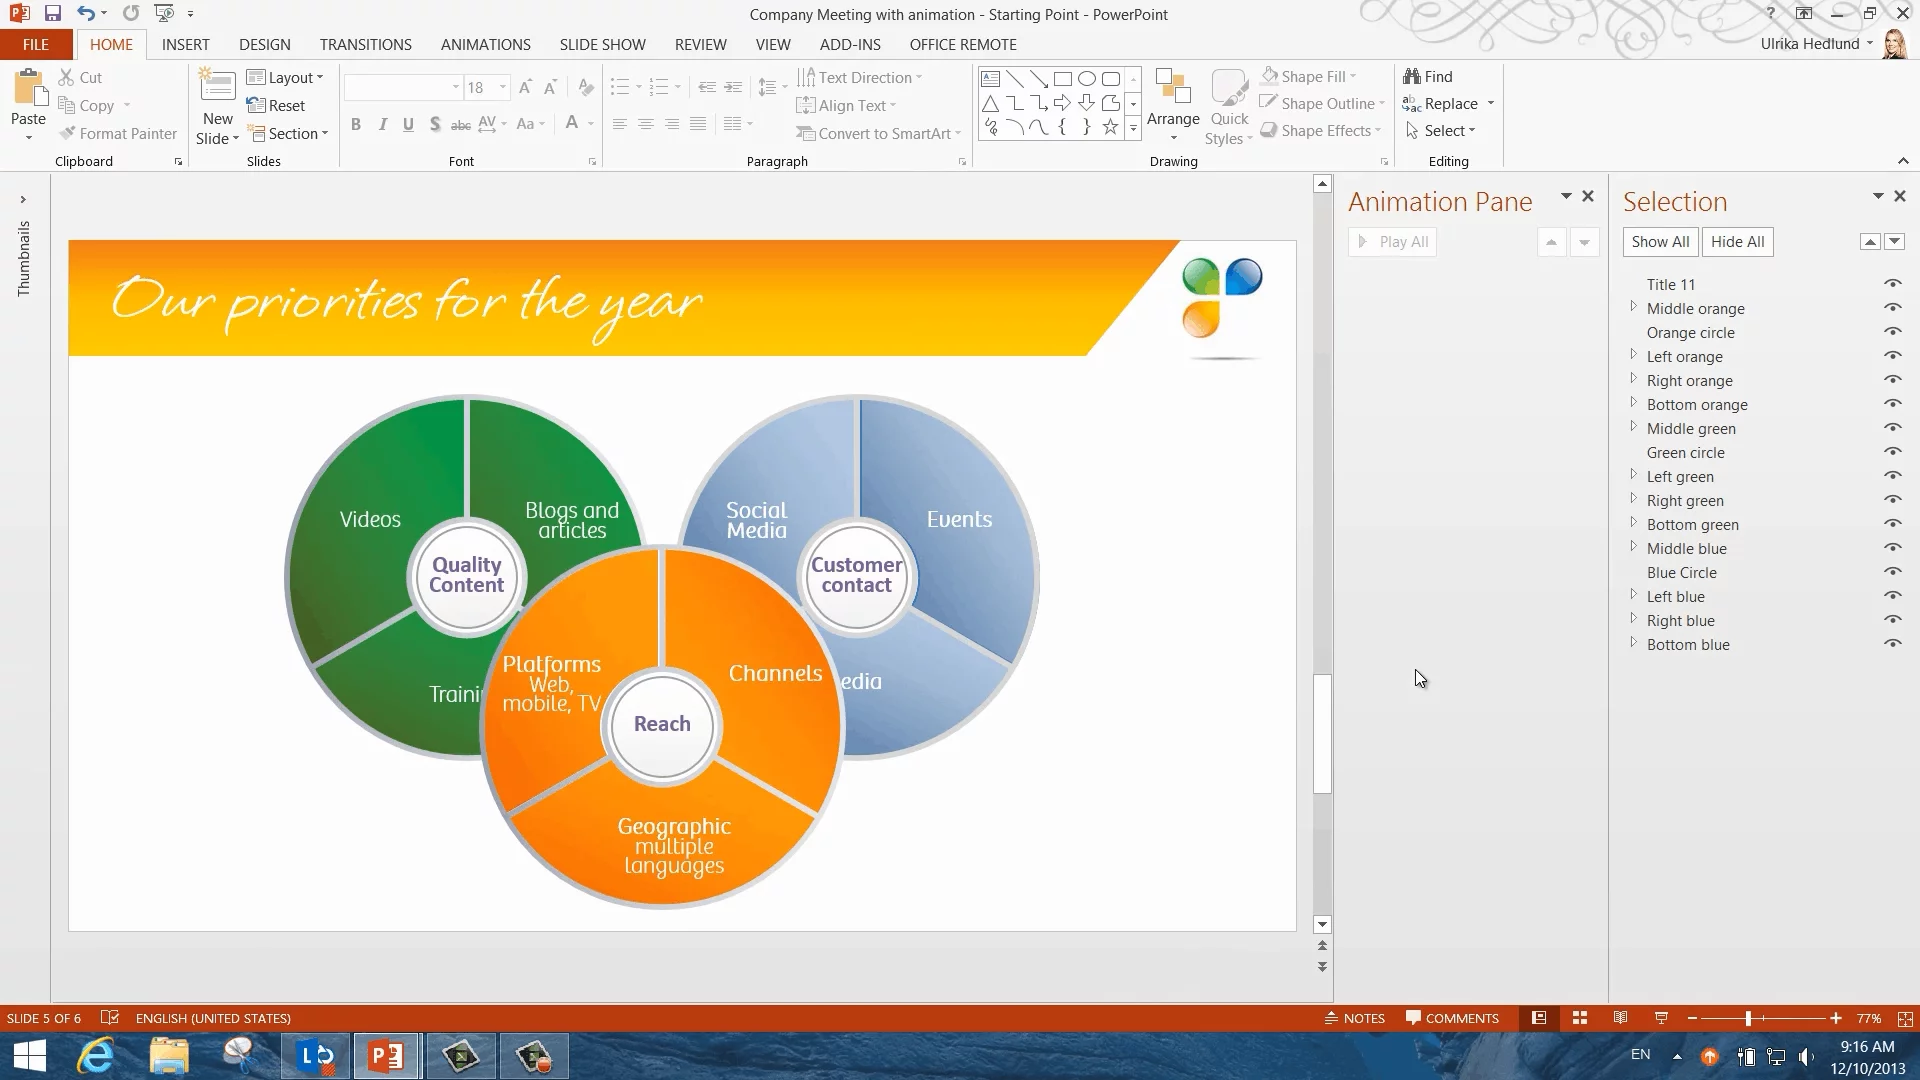Click the Format Painter icon
Viewport: 1920px width, 1080px height.
(67, 133)
